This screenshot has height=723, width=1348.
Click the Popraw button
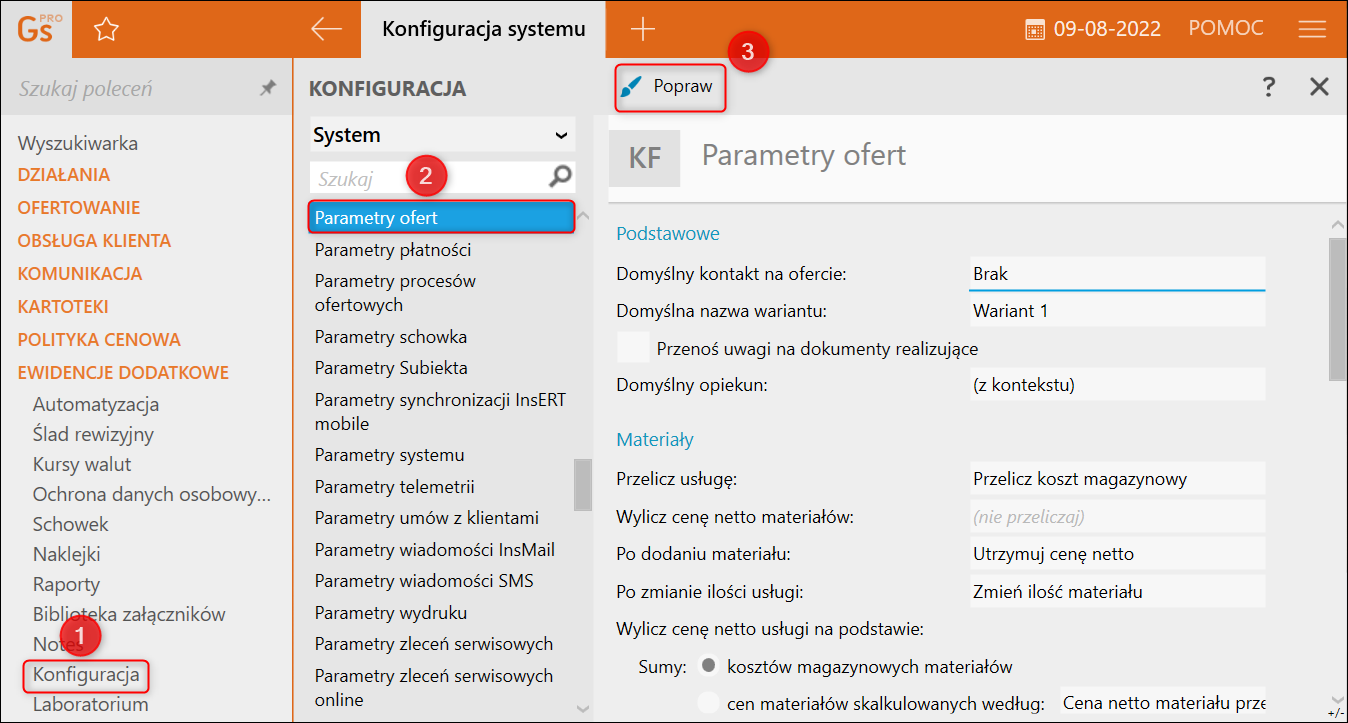(669, 87)
